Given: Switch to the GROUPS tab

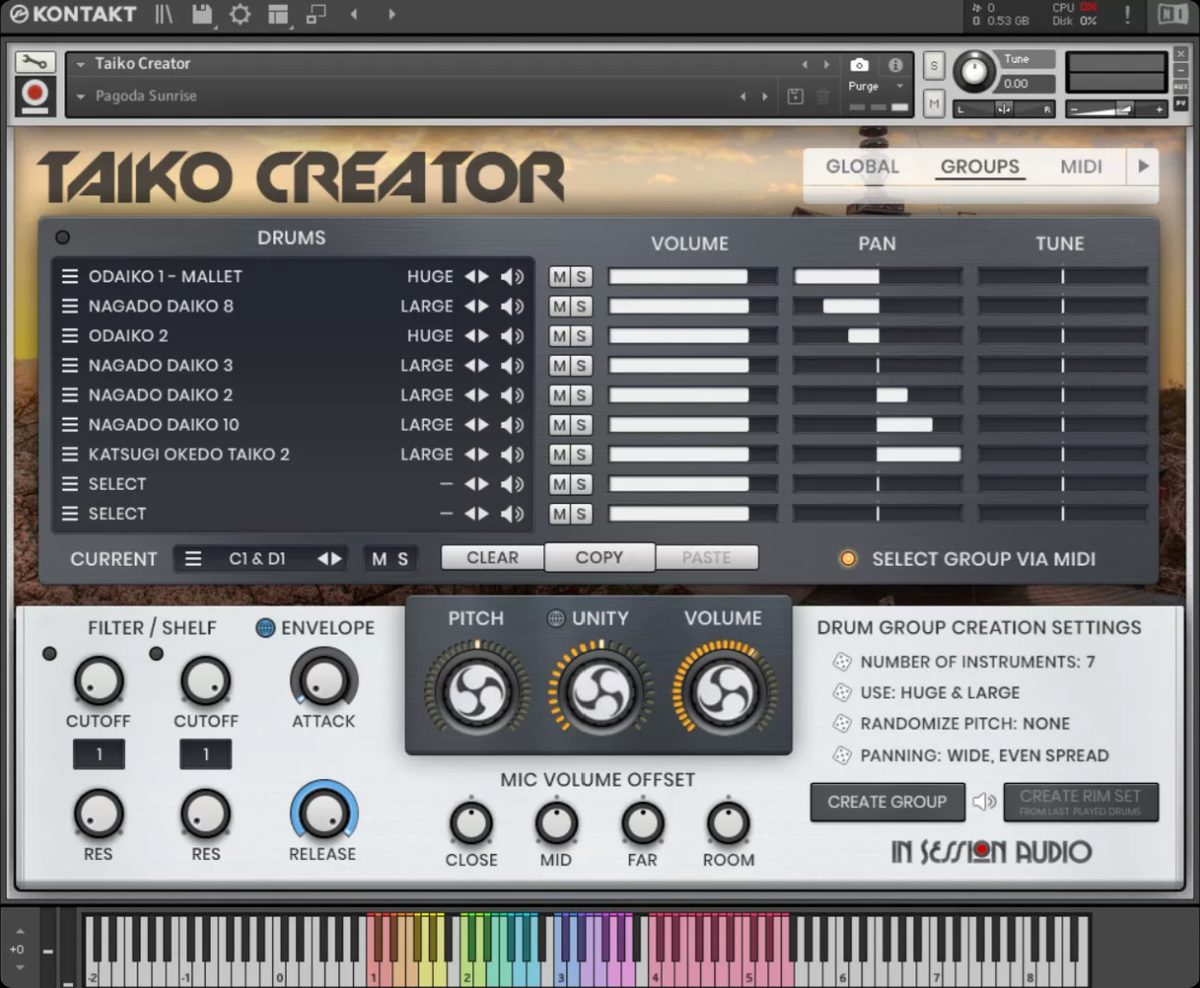Looking at the screenshot, I should point(980,167).
